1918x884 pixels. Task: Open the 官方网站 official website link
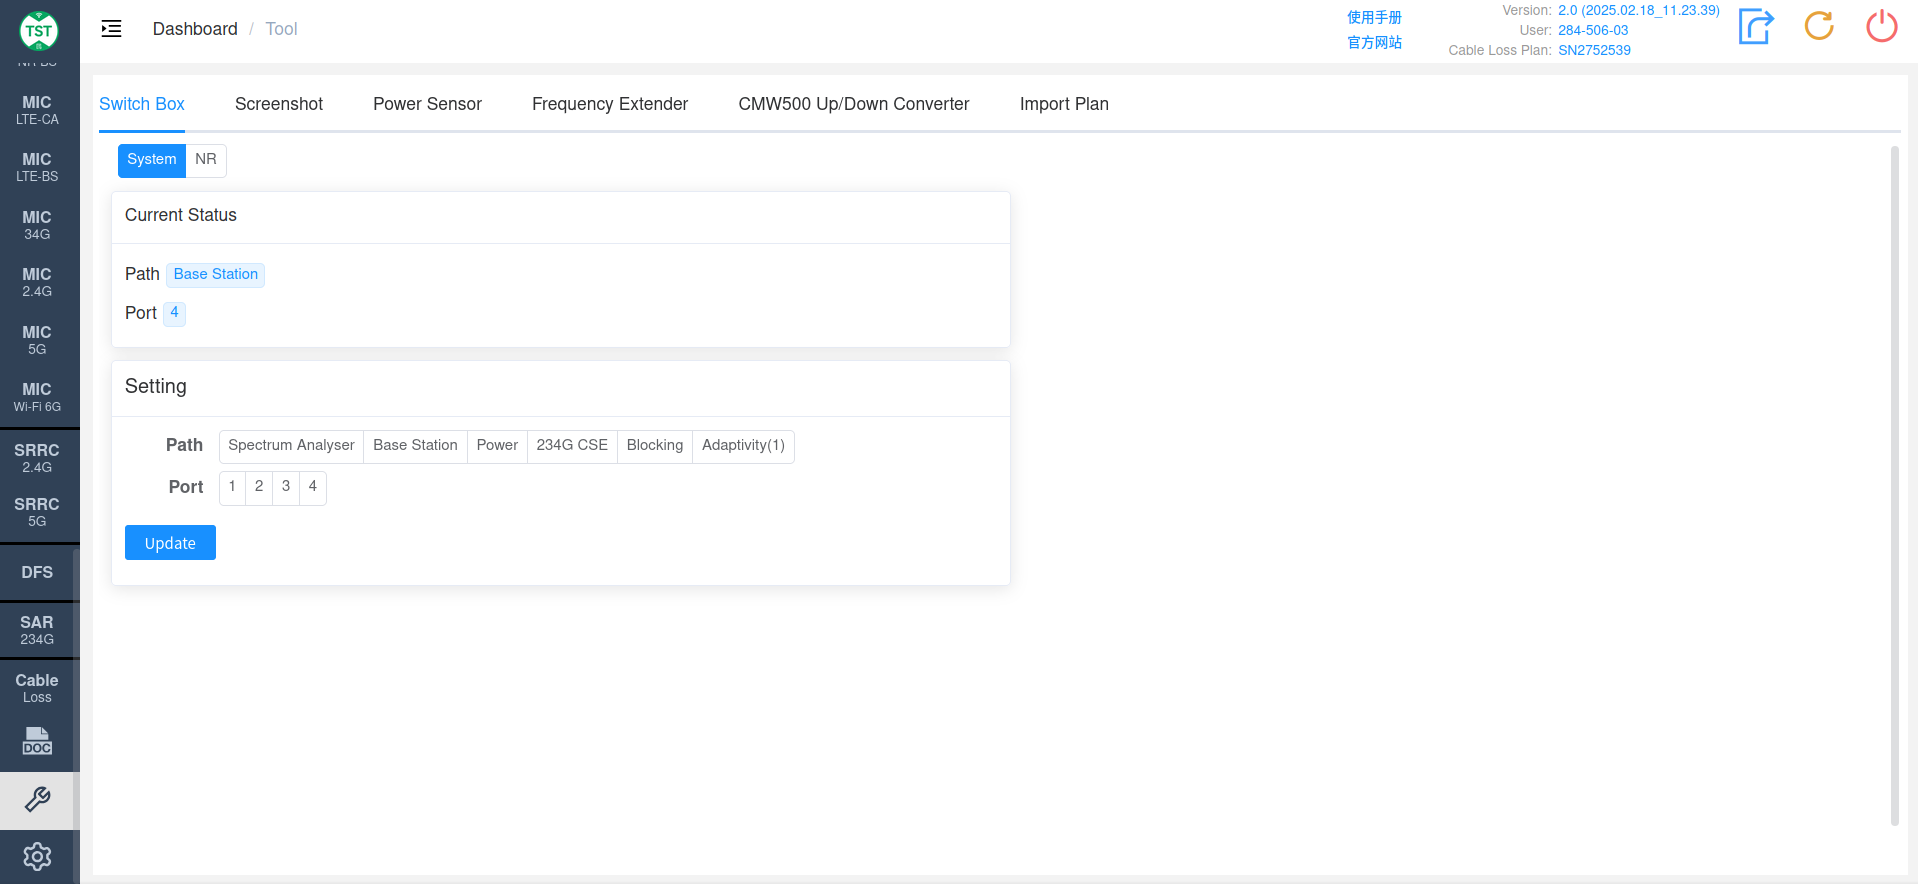click(x=1374, y=42)
